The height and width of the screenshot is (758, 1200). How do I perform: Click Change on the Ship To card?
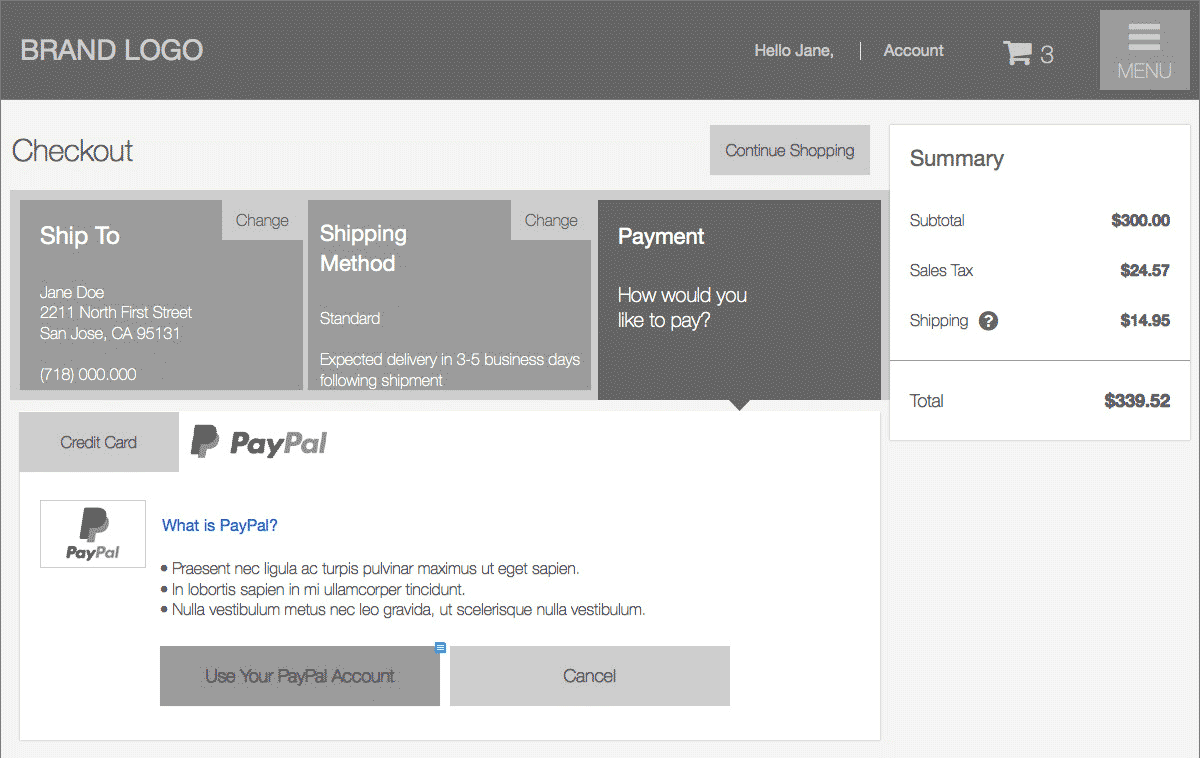pyautogui.click(x=262, y=220)
